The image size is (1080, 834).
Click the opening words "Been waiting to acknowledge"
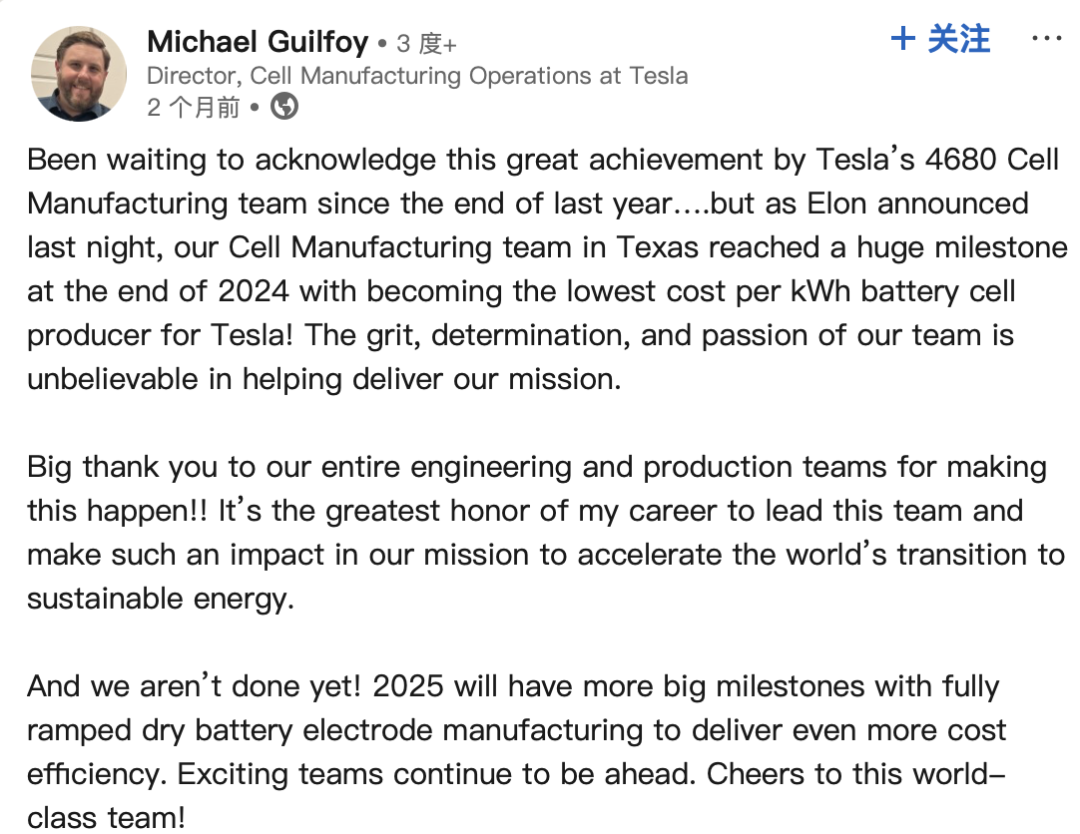[x=231, y=160]
